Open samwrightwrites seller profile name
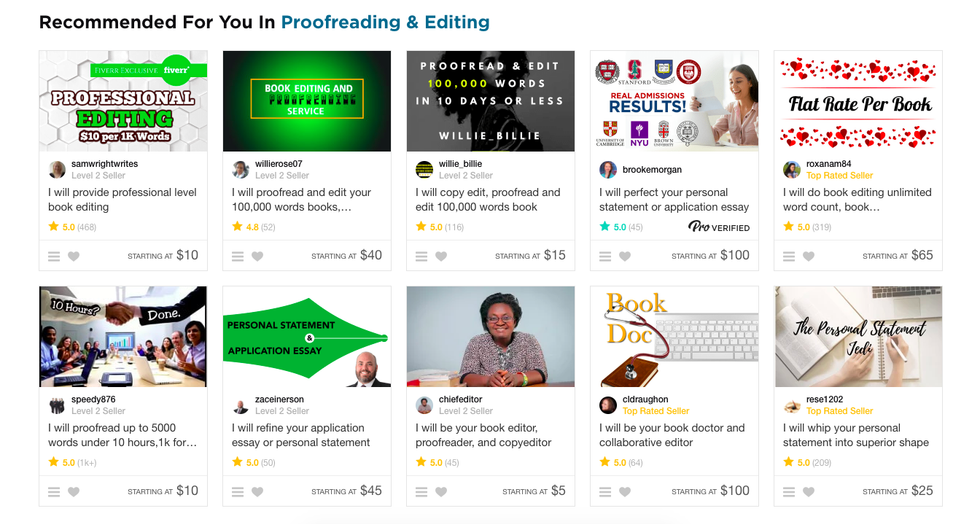980x524 pixels. pyautogui.click(x=104, y=164)
